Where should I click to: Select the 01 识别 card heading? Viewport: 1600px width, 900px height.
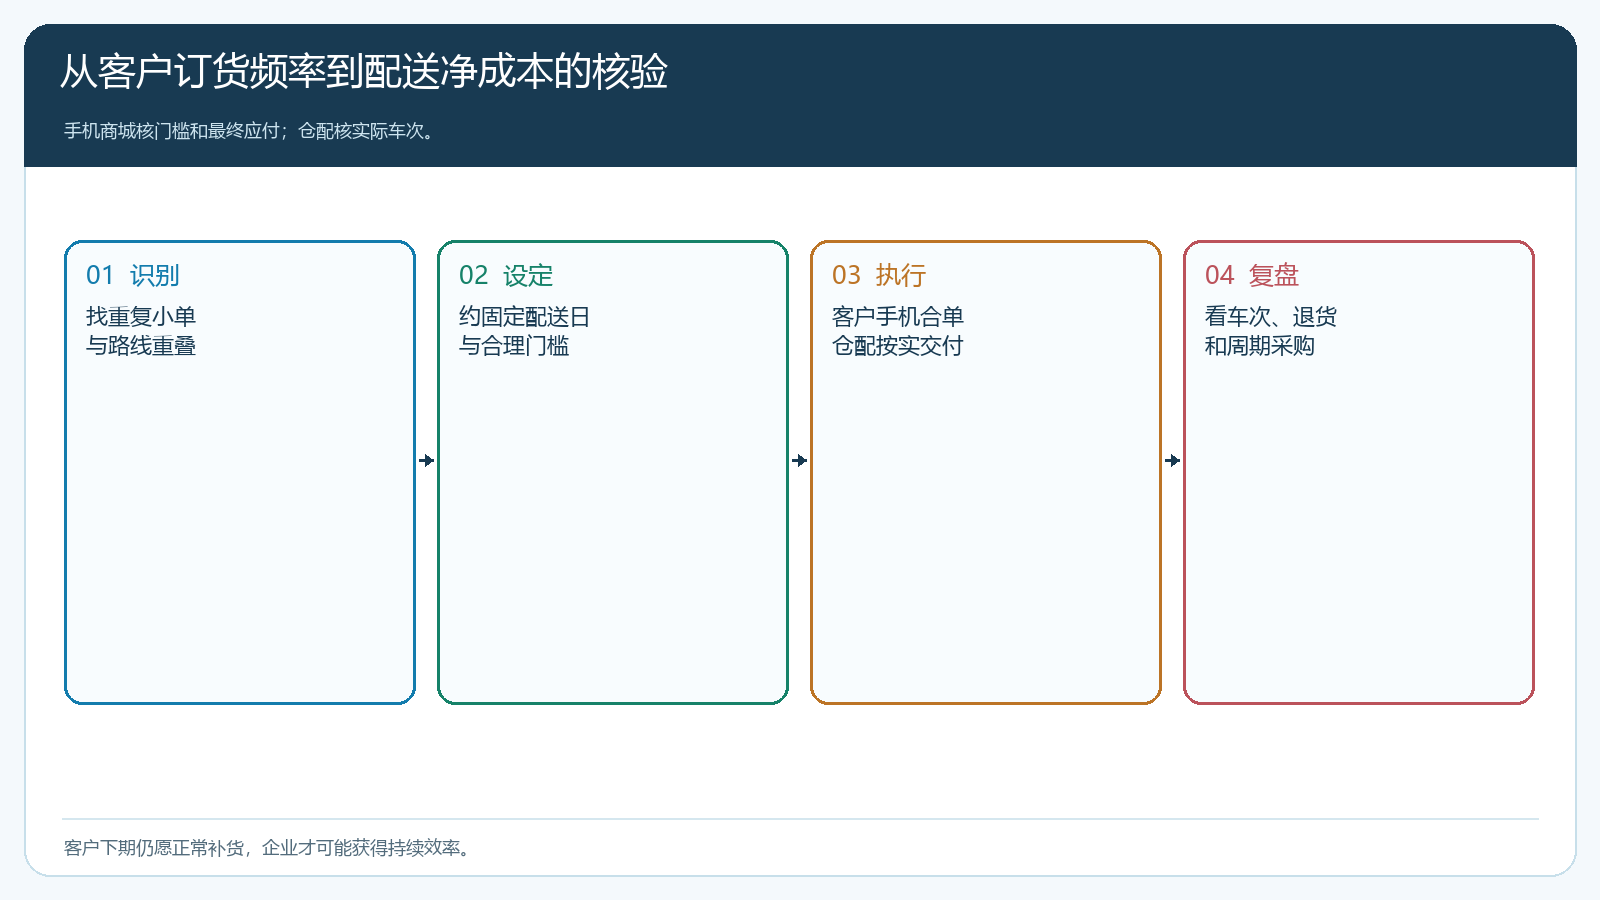(133, 275)
